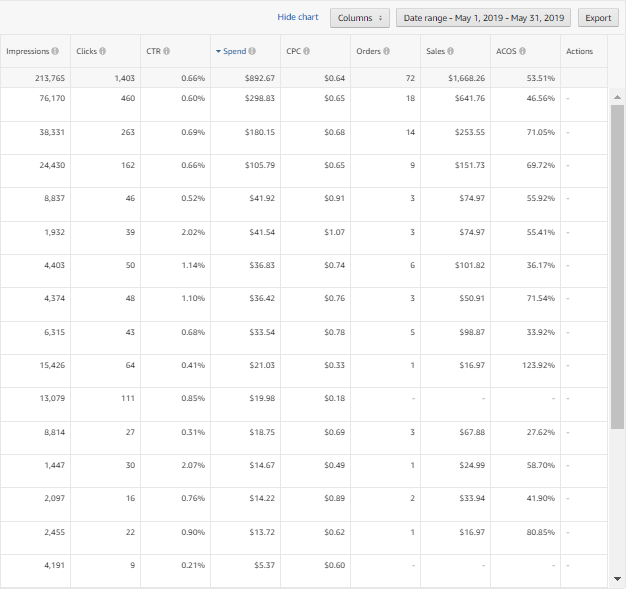
Task: Click the scrollbar down arrow
Action: point(617,579)
